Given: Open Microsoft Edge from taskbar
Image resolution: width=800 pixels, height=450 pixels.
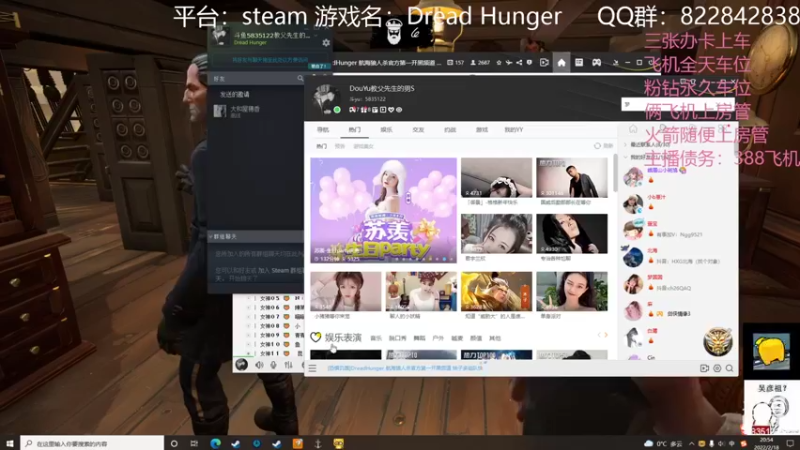Looking at the screenshot, I should pos(215,443).
